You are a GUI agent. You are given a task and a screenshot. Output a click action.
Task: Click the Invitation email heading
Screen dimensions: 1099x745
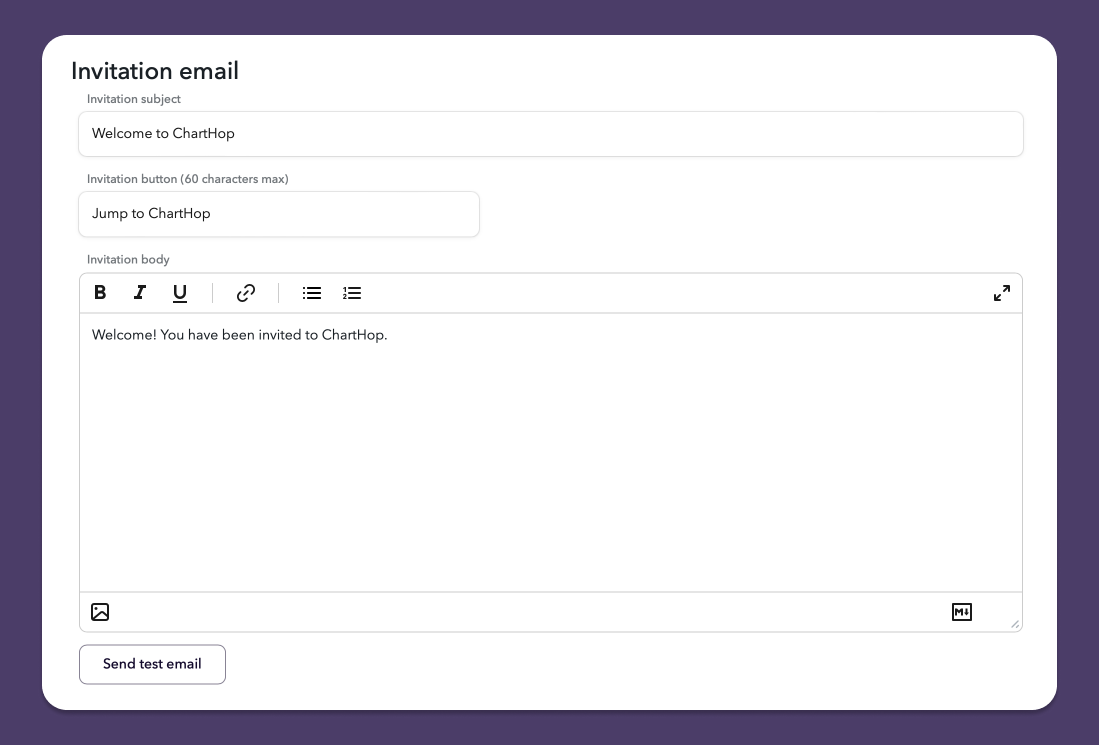coord(154,71)
